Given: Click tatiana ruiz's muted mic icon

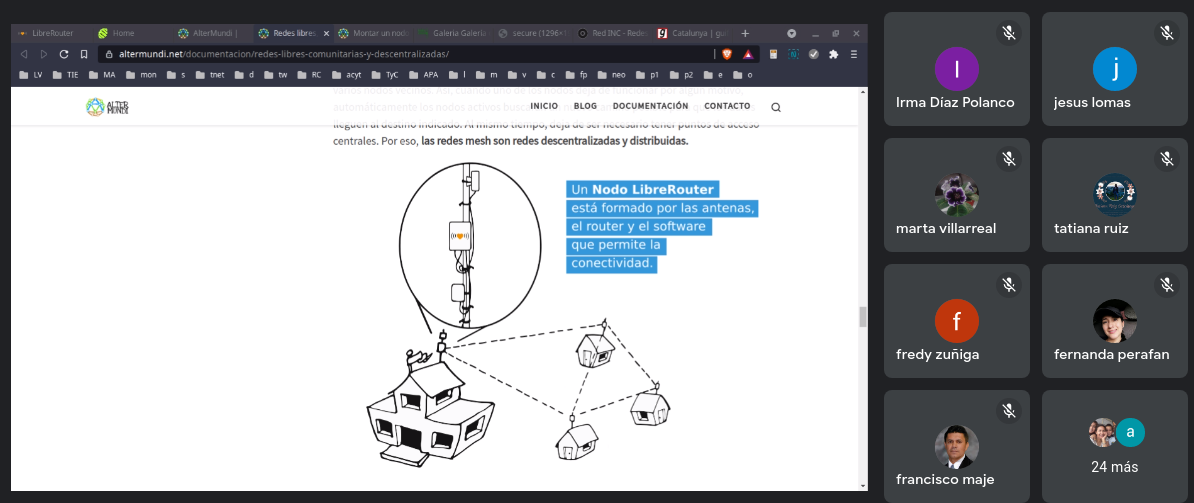Looking at the screenshot, I should point(1167,159).
